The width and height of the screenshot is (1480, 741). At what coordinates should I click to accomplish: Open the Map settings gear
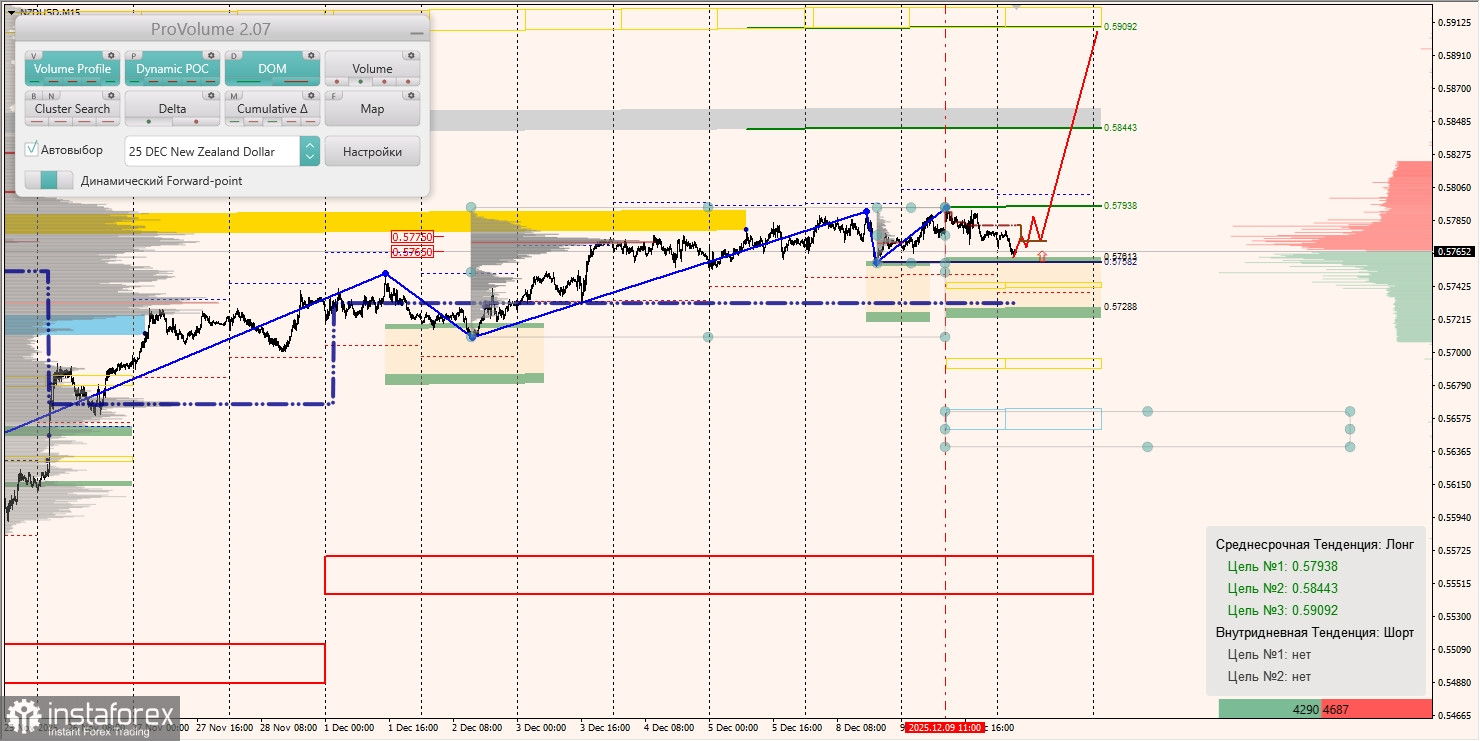point(411,96)
